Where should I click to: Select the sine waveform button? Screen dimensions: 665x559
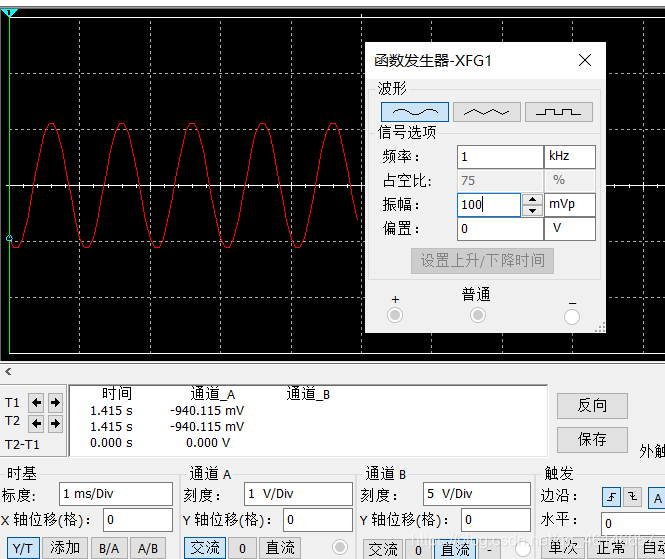pyautogui.click(x=415, y=112)
